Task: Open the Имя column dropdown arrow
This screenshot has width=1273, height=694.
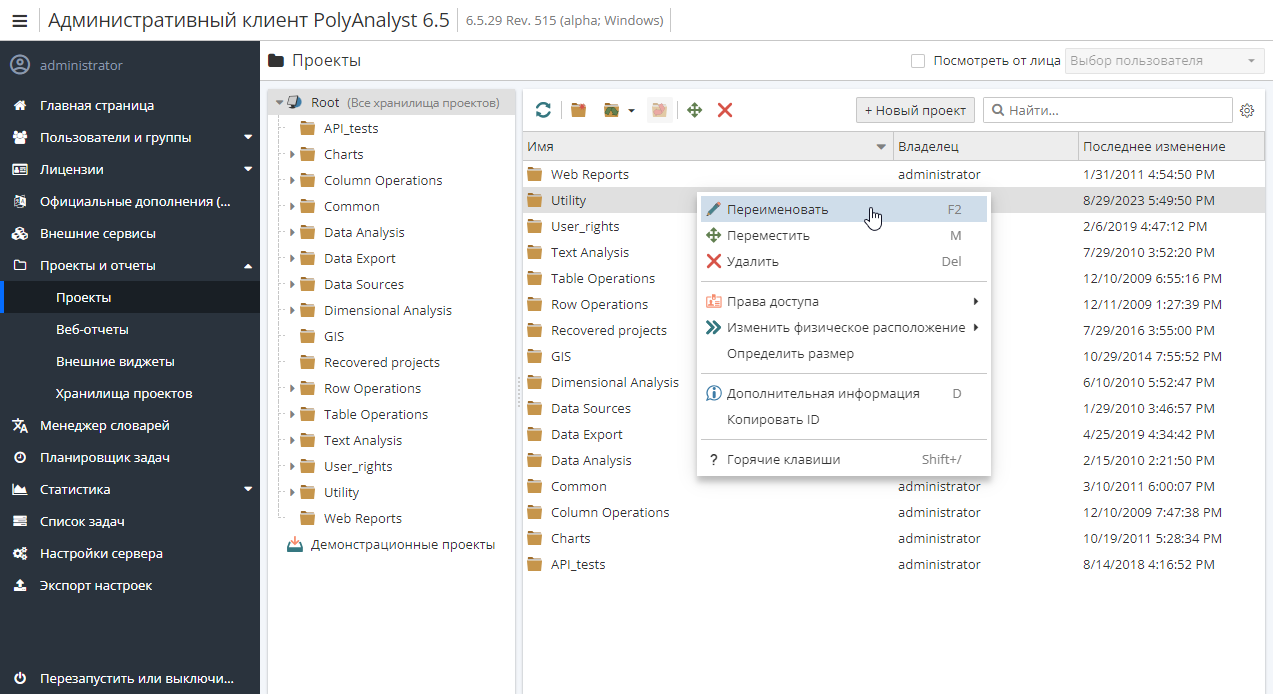Action: 881,147
